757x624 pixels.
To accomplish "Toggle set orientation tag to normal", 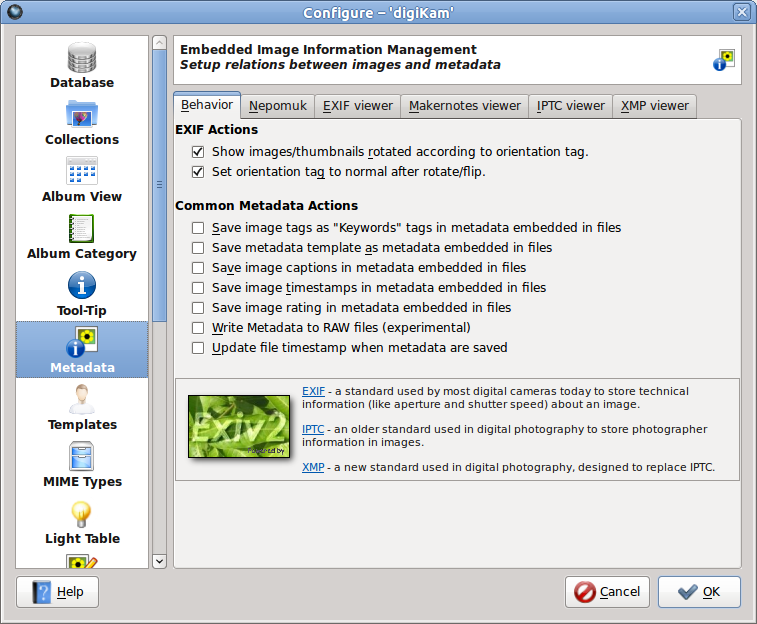I will pyautogui.click(x=198, y=172).
